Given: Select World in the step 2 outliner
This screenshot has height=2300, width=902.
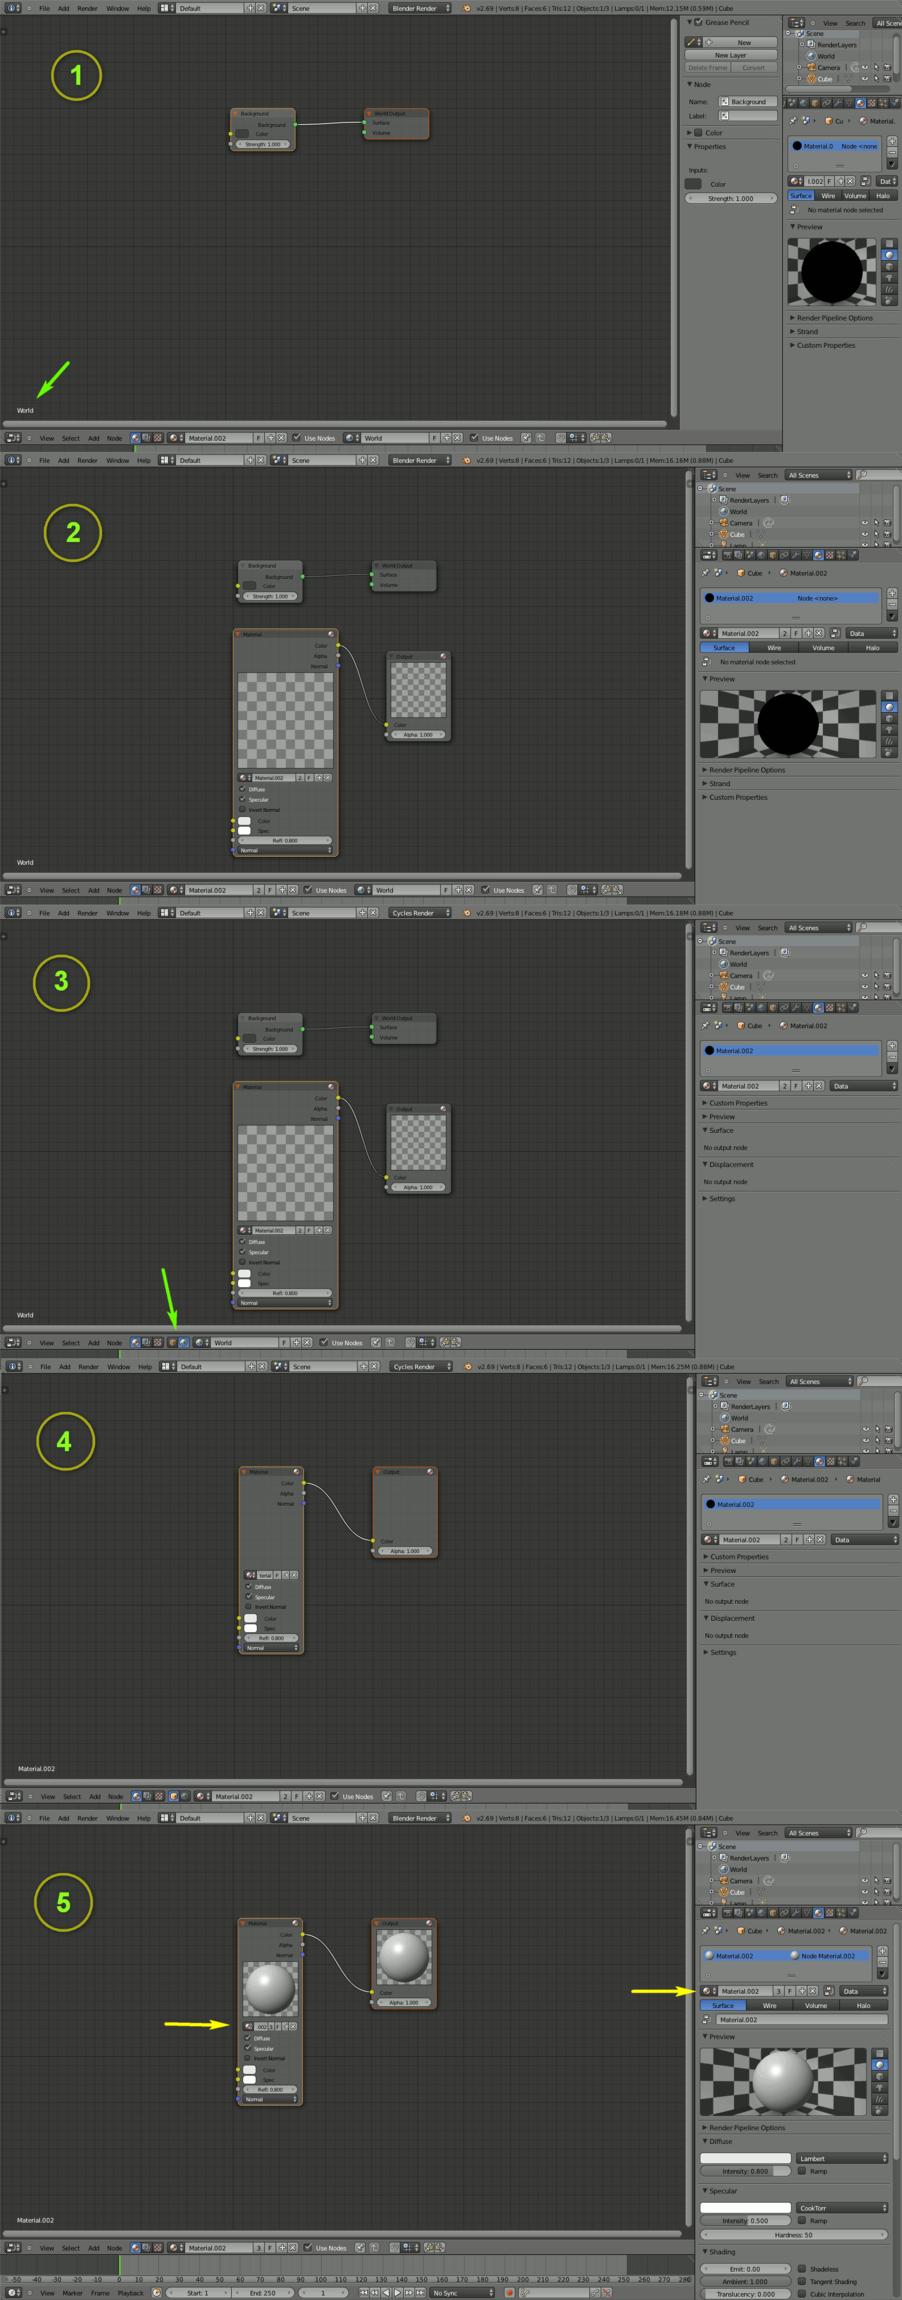Looking at the screenshot, I should click(738, 511).
